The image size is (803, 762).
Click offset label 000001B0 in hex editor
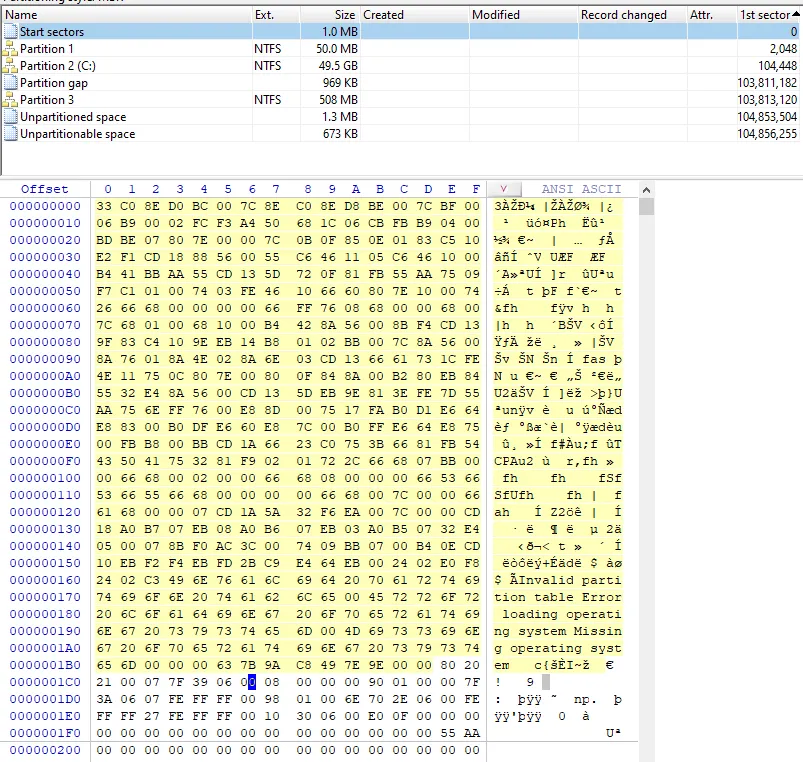click(45, 665)
